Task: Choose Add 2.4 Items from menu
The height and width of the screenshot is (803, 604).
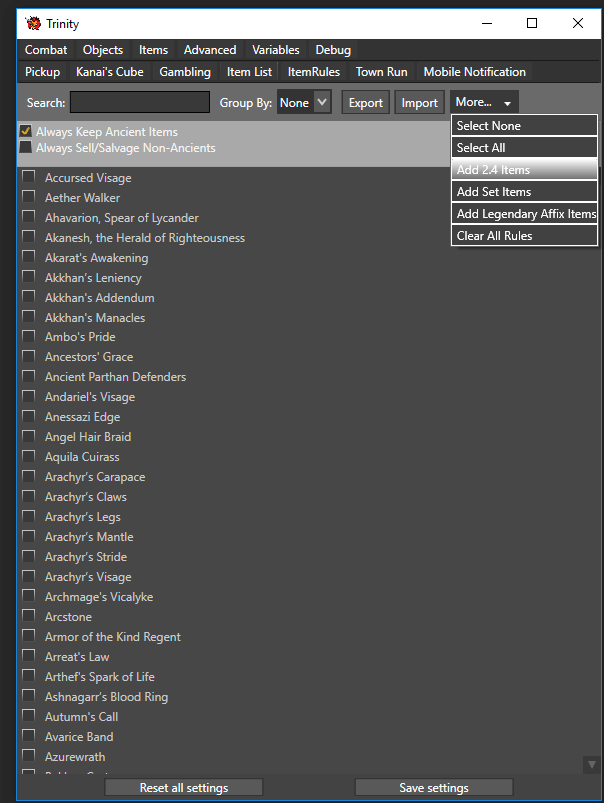Action: click(x=524, y=170)
